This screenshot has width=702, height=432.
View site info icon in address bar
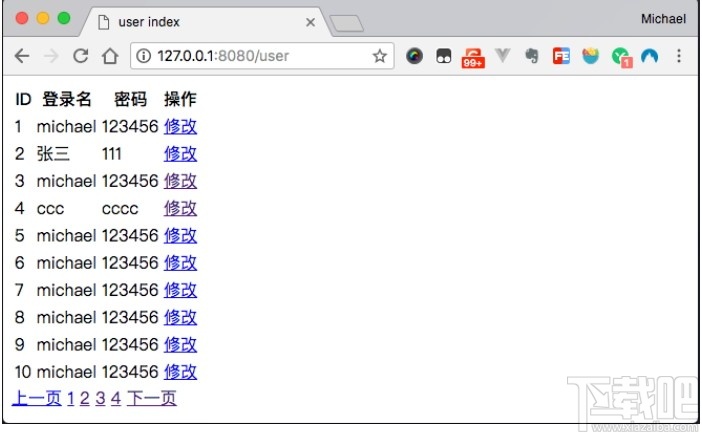(143, 56)
